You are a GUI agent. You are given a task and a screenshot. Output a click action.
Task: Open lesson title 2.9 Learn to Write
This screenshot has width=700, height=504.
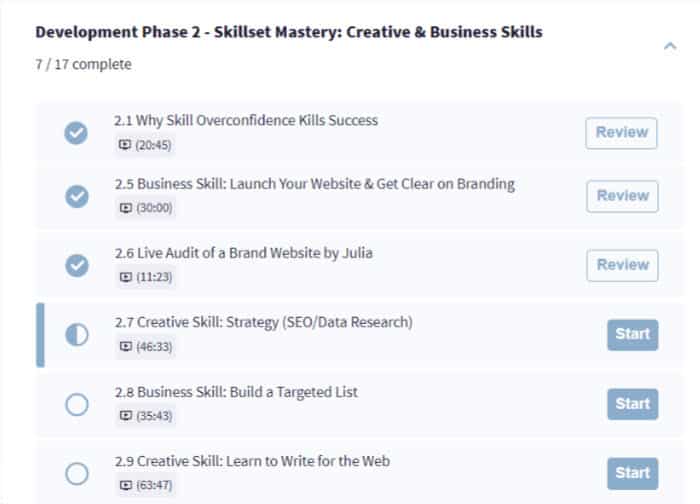pyautogui.click(x=251, y=461)
